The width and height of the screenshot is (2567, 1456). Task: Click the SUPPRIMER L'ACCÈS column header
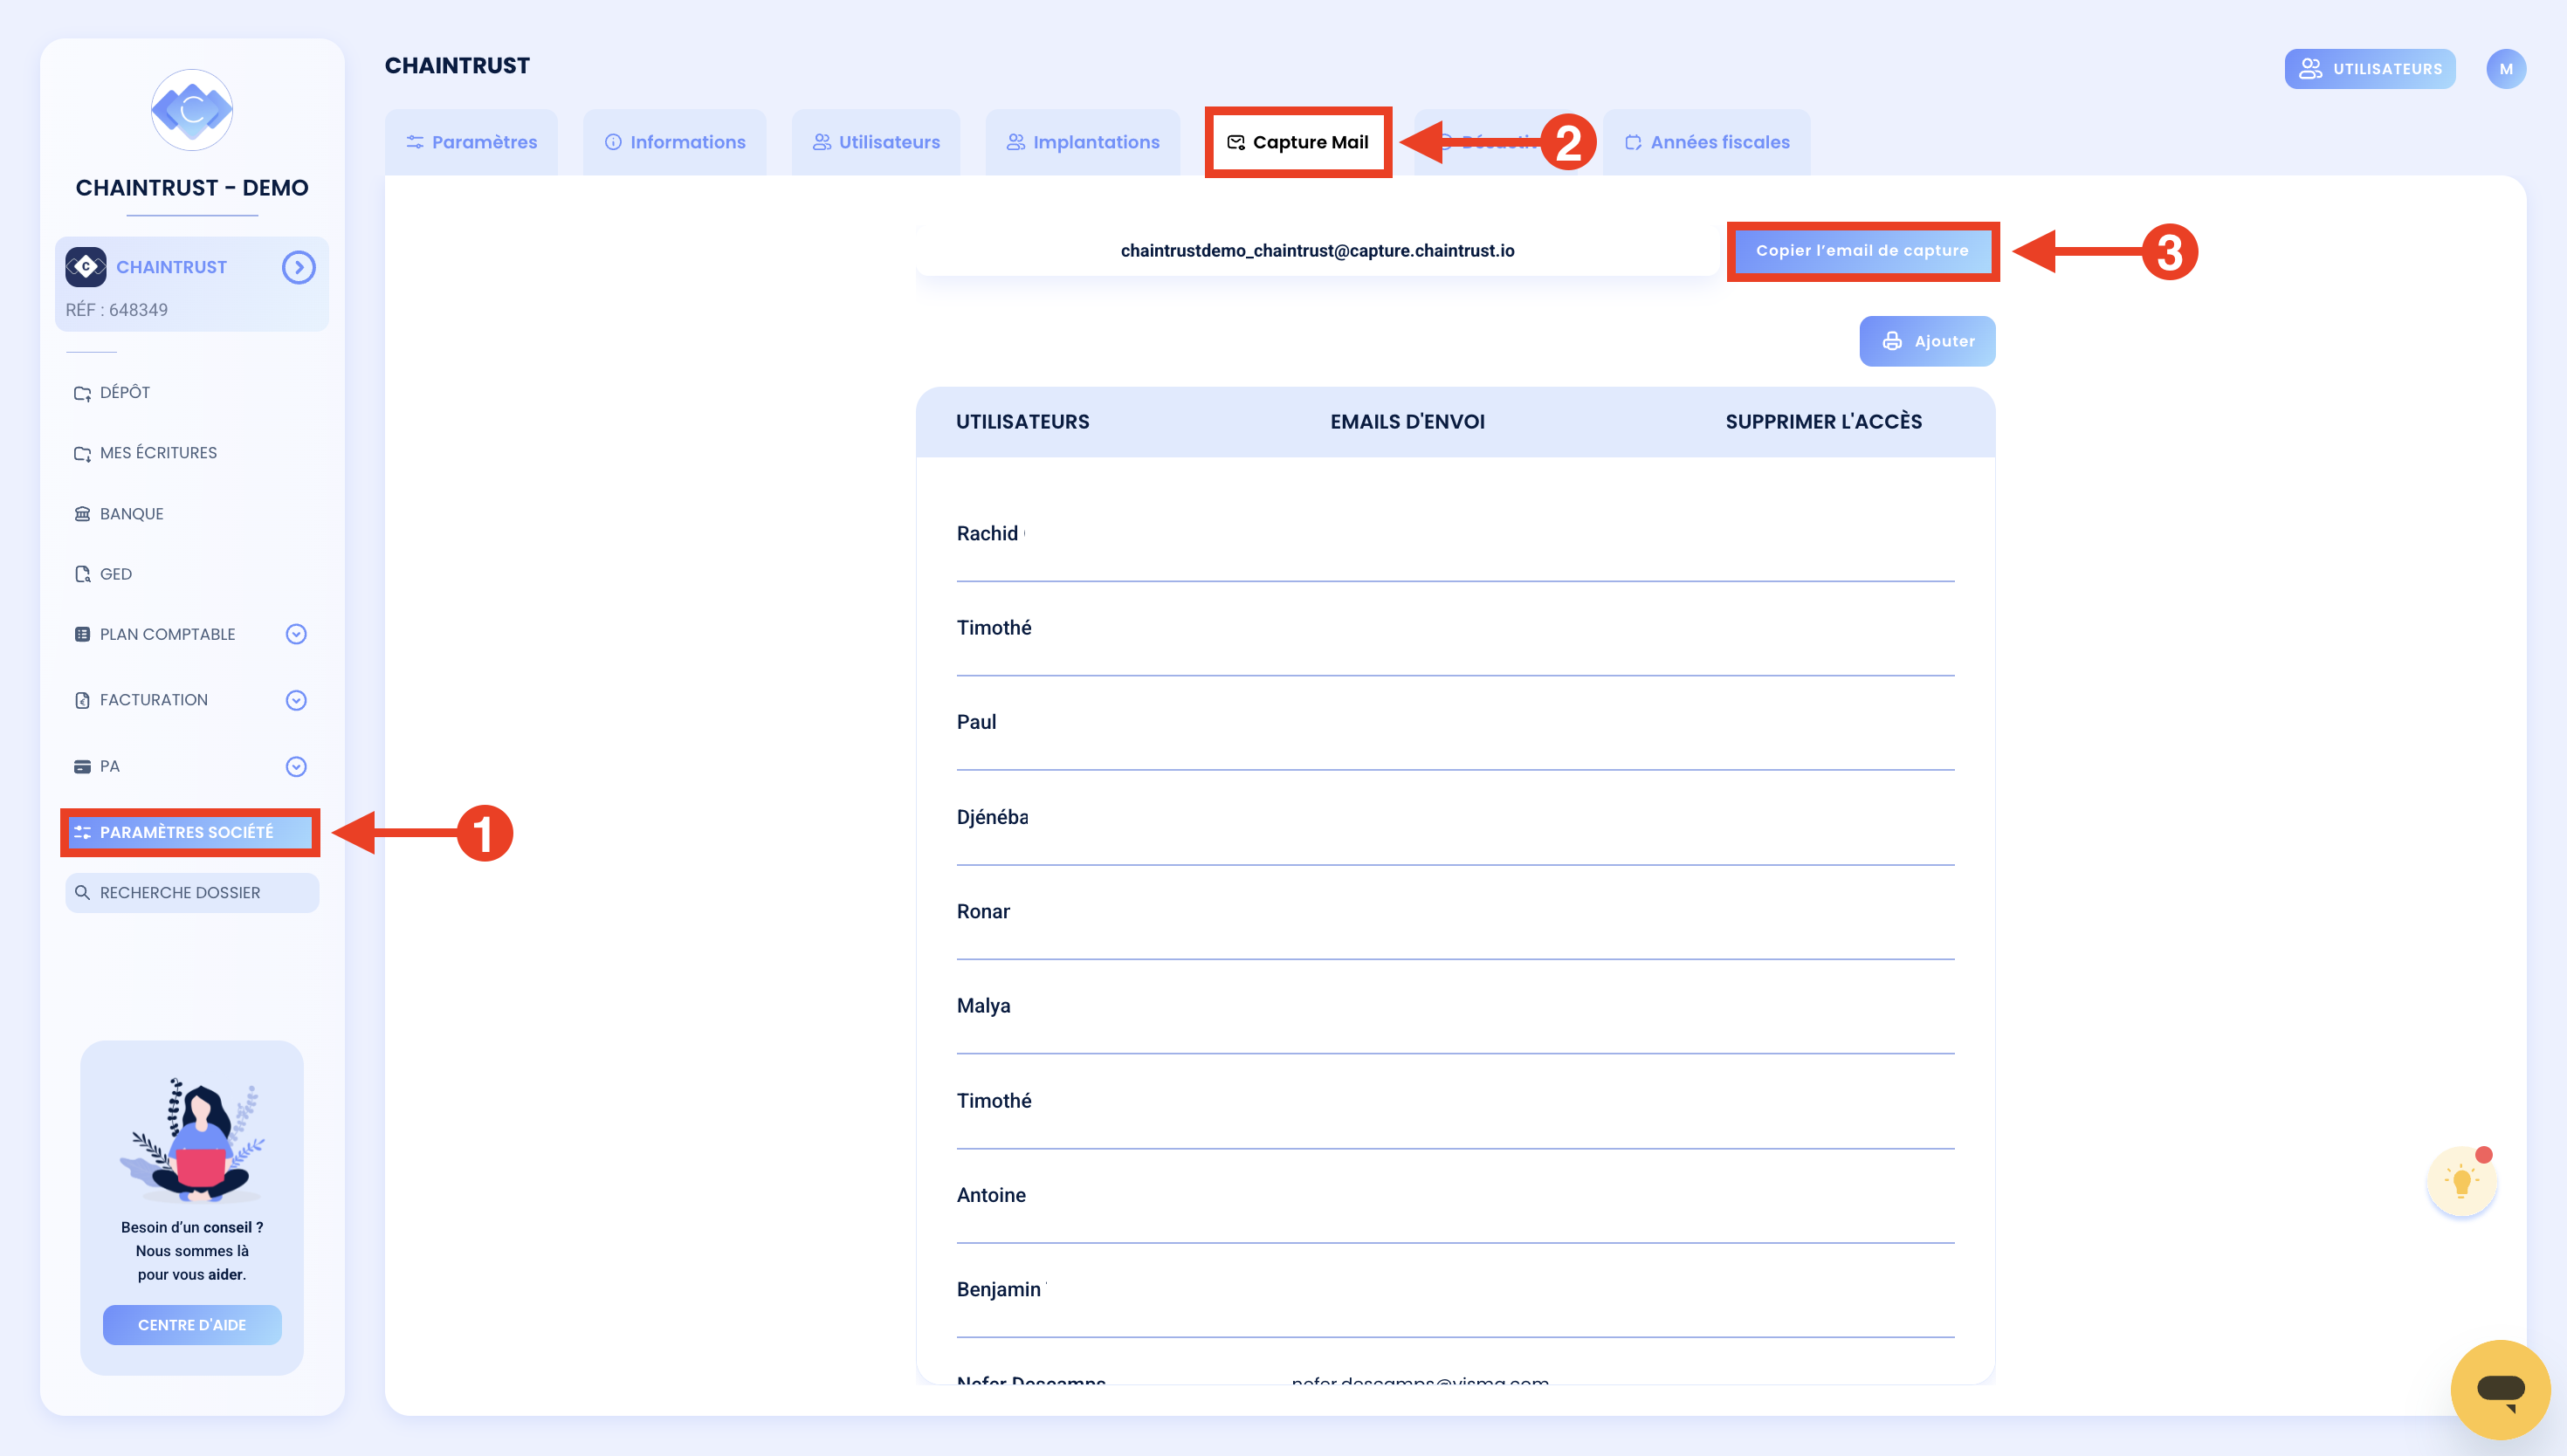pos(1823,422)
